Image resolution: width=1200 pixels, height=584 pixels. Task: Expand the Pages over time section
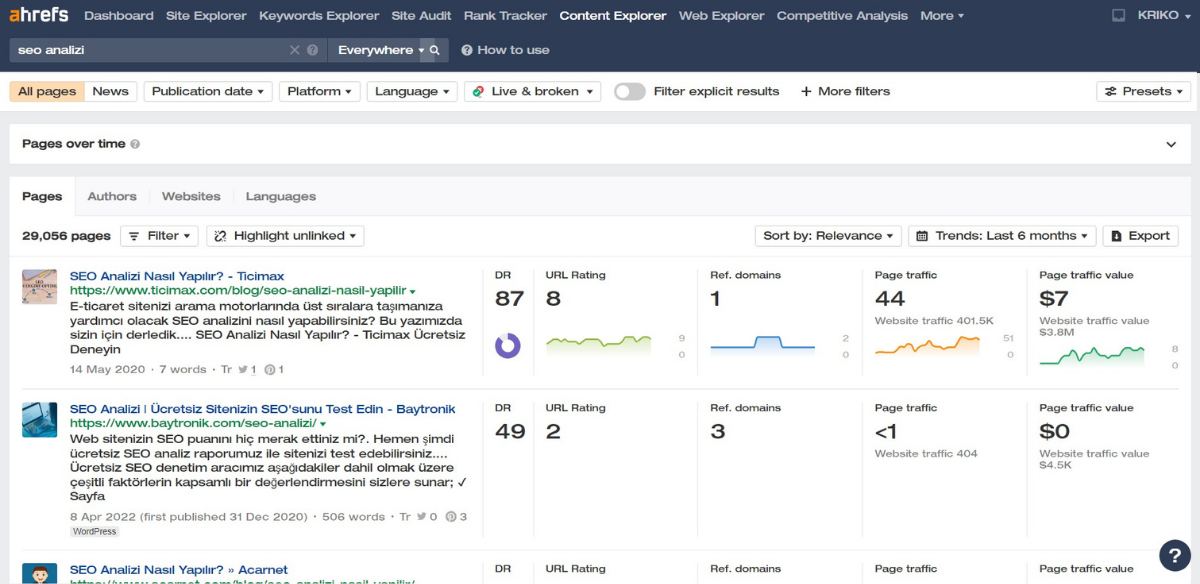(1171, 144)
